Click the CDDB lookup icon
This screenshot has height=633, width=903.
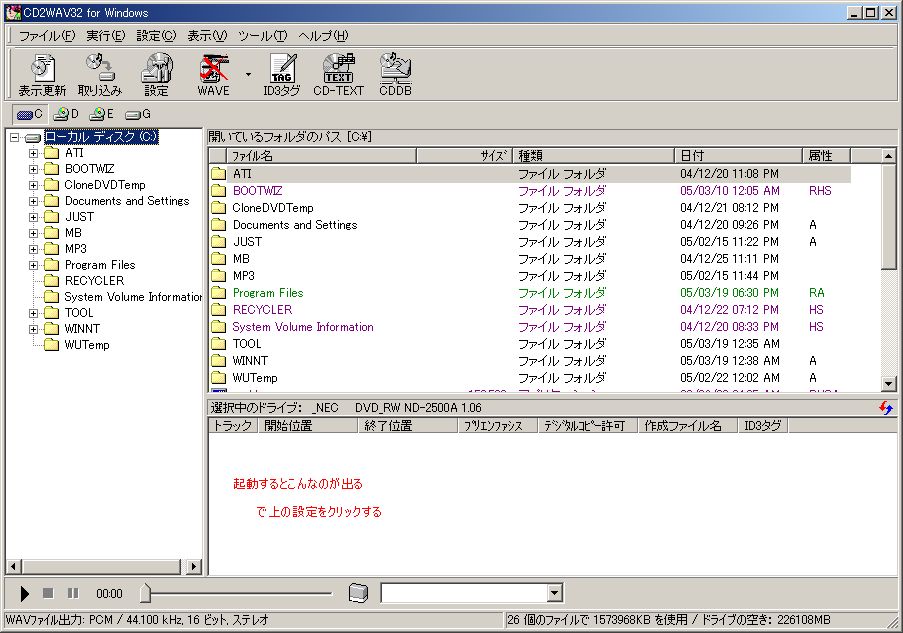(395, 75)
